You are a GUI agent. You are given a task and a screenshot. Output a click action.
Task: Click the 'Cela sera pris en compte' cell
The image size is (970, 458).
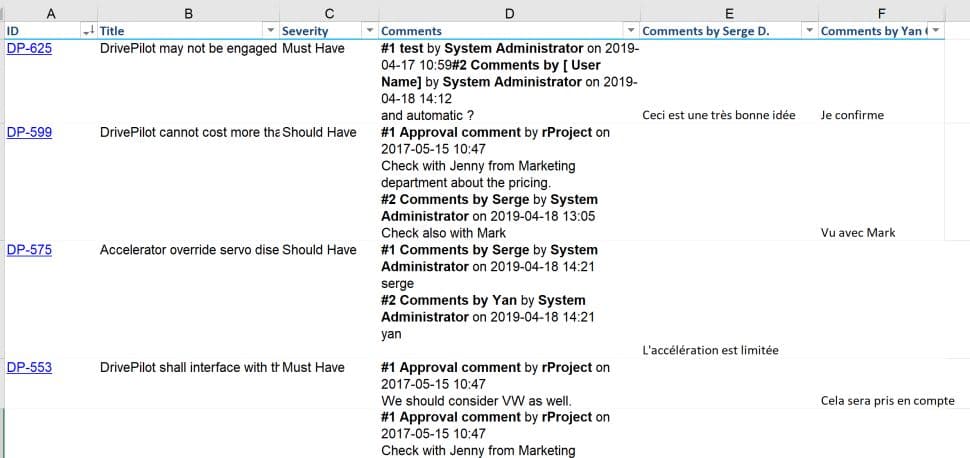point(887,401)
